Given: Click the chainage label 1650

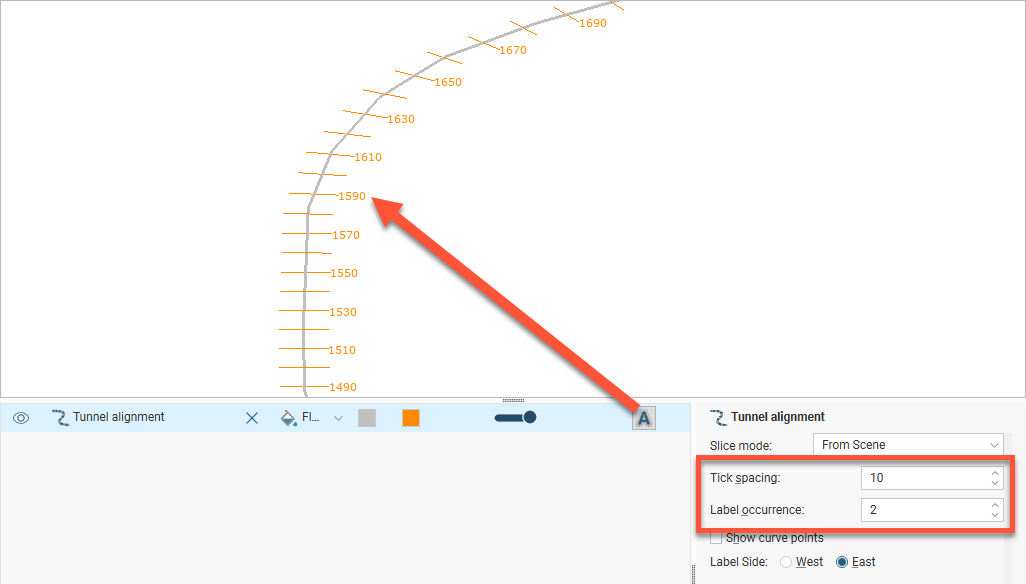Looking at the screenshot, I should pyautogui.click(x=448, y=82).
